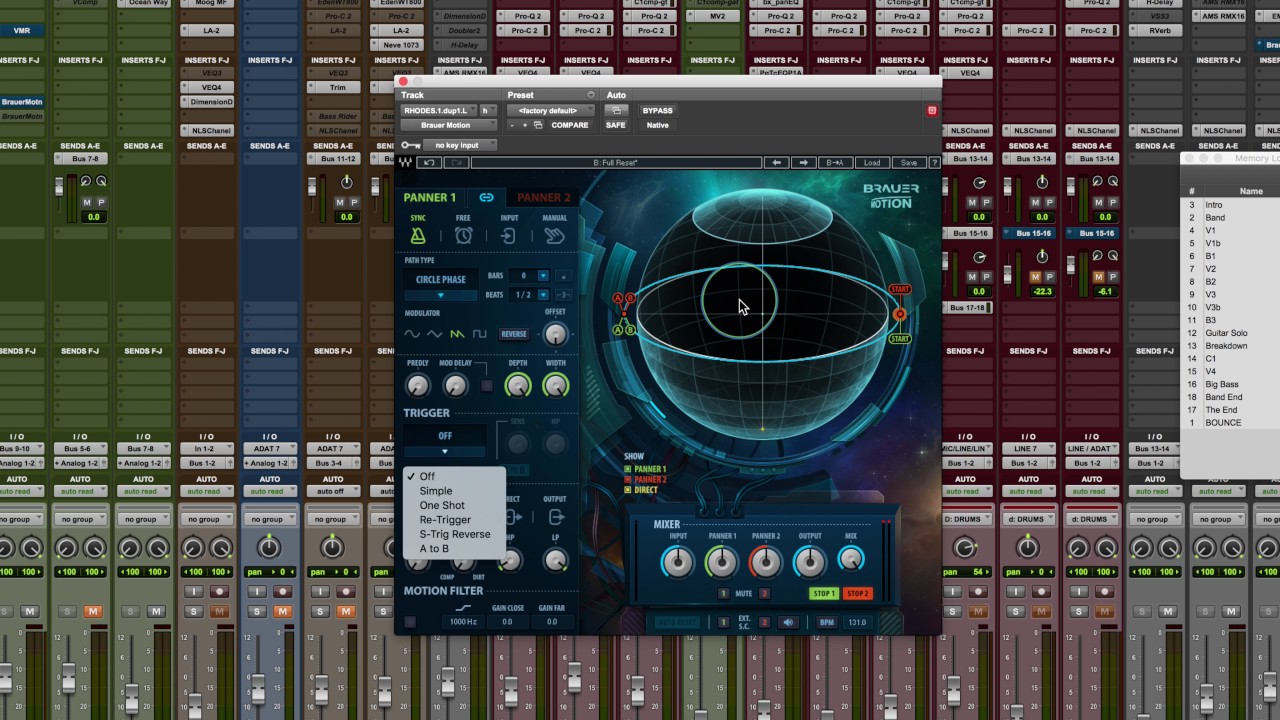The height and width of the screenshot is (720, 1280).
Task: Adjust the Offset knob
Action: pos(555,334)
